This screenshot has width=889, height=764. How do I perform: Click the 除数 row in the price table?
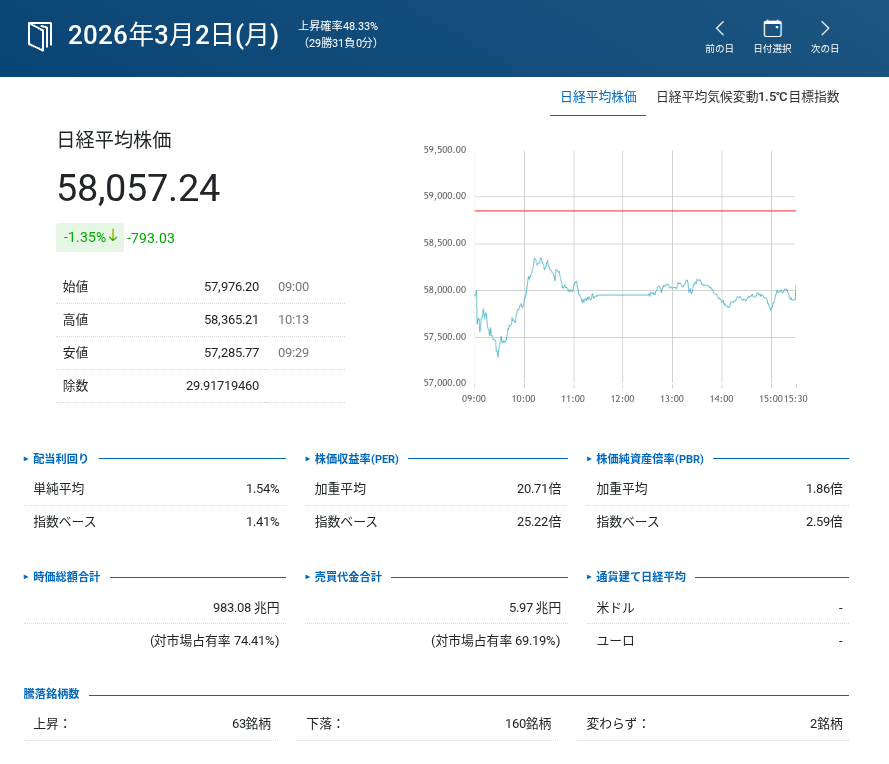[x=200, y=385]
